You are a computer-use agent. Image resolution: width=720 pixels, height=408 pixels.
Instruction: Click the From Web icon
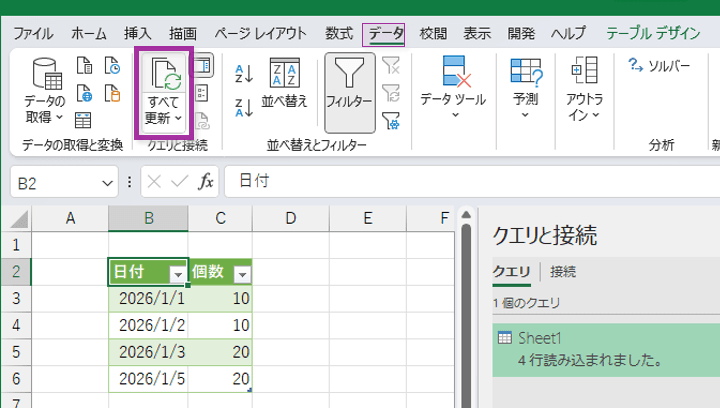84,93
